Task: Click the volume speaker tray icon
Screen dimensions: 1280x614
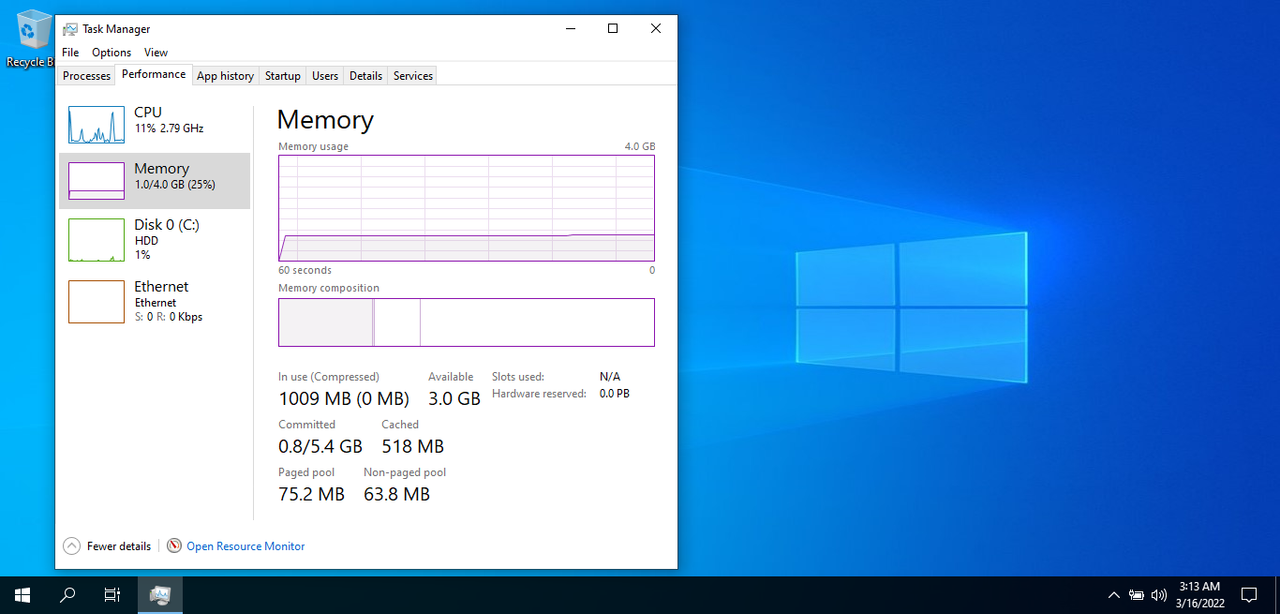Action: [x=1159, y=595]
